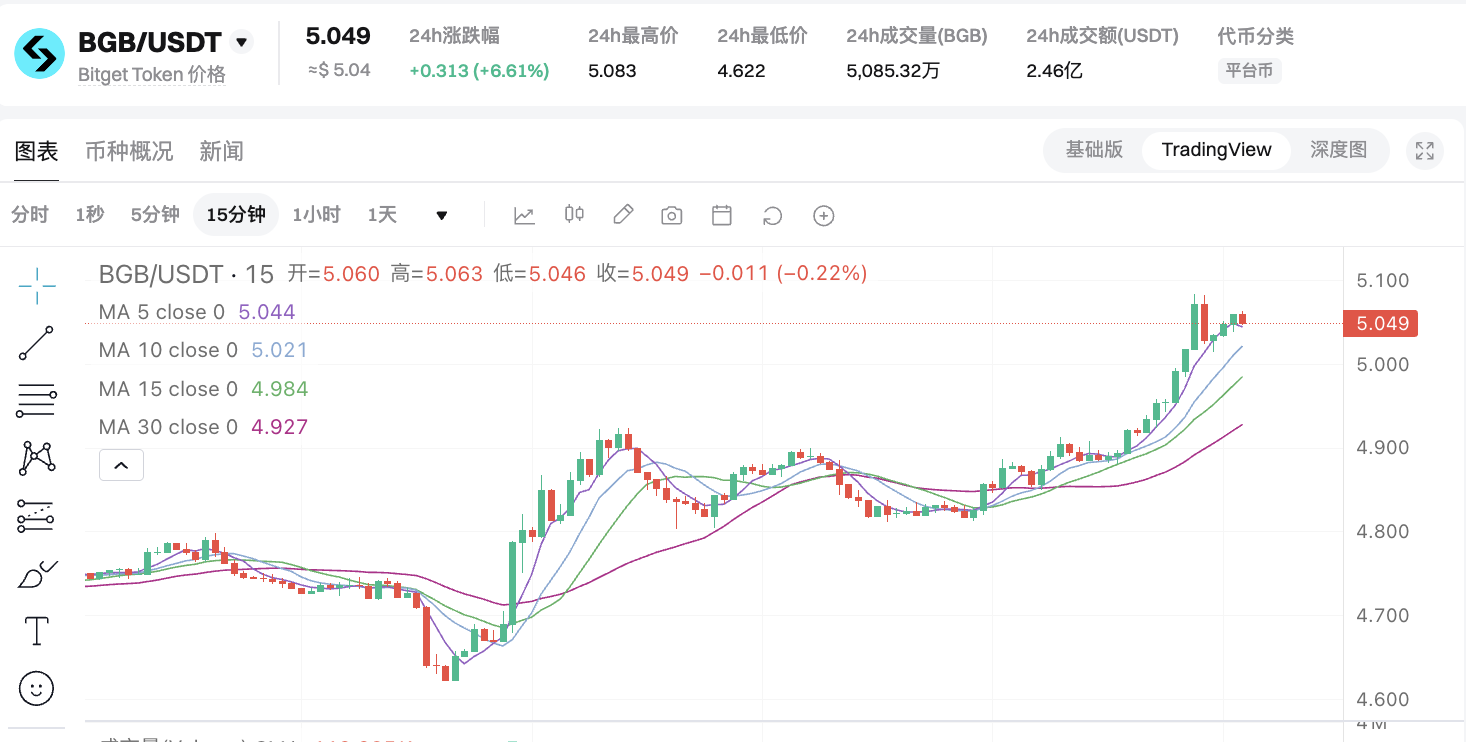Click the 24h成交额 value 2.46亿
Screen dimensions: 1466x742
pos(1054,71)
